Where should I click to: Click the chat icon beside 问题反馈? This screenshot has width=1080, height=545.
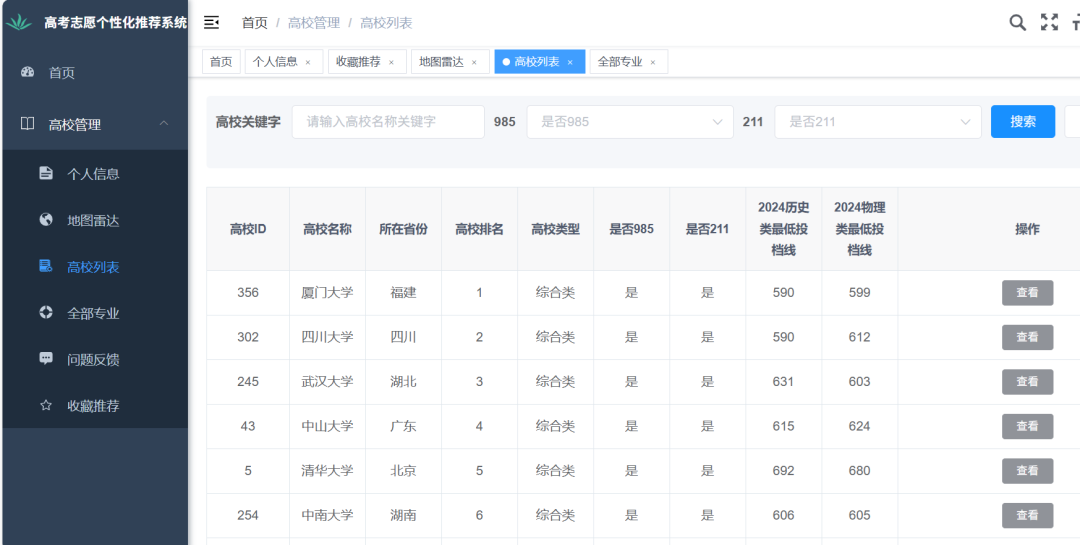click(46, 359)
